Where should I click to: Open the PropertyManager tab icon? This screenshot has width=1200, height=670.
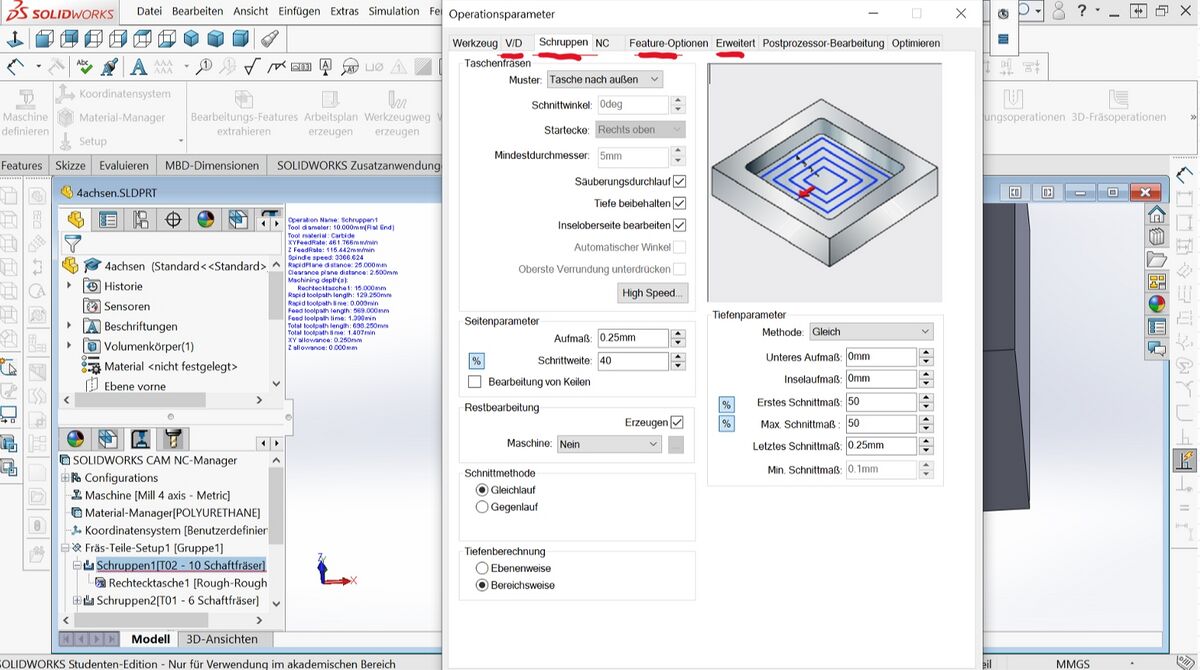107,220
